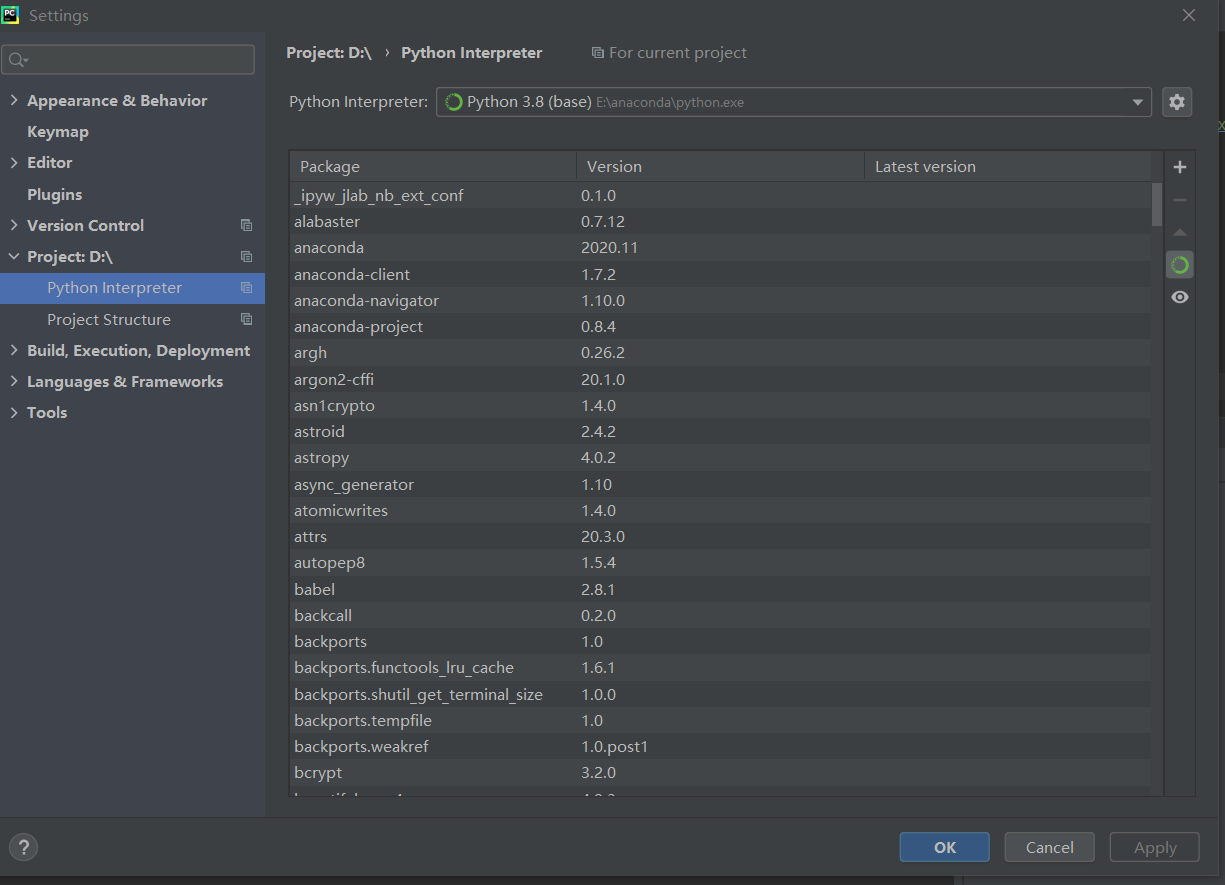Expand the Editor section
1225x885 pixels.
[14, 162]
